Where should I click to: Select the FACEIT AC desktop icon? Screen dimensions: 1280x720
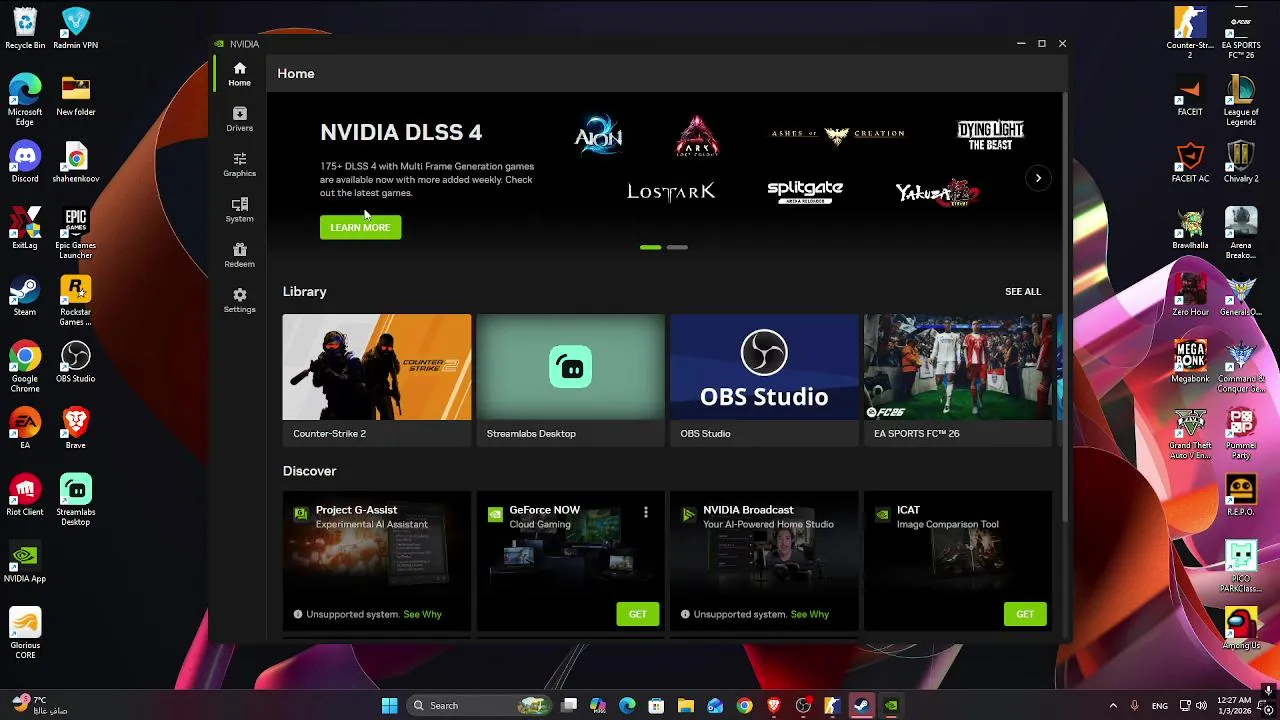1190,162
